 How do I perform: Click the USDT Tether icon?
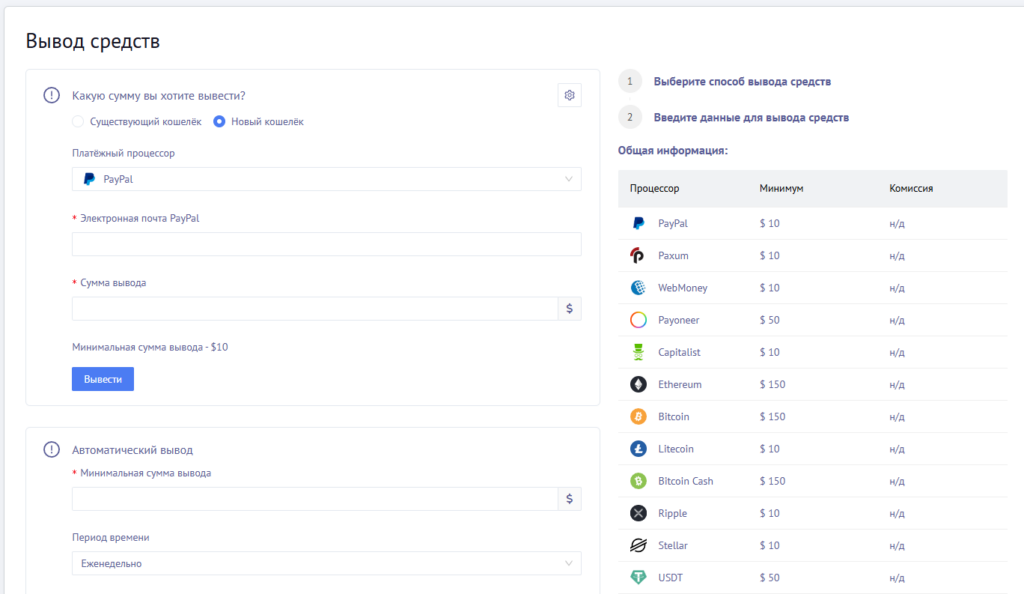638,577
